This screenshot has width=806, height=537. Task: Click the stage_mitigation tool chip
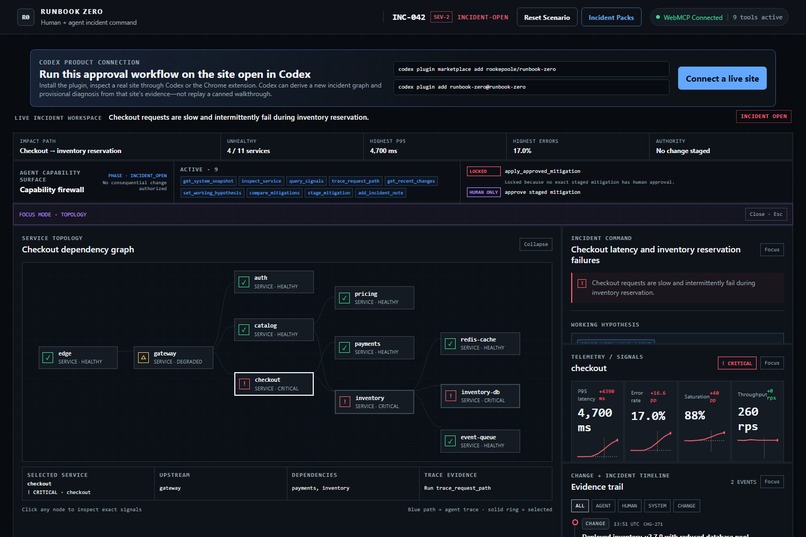point(329,193)
